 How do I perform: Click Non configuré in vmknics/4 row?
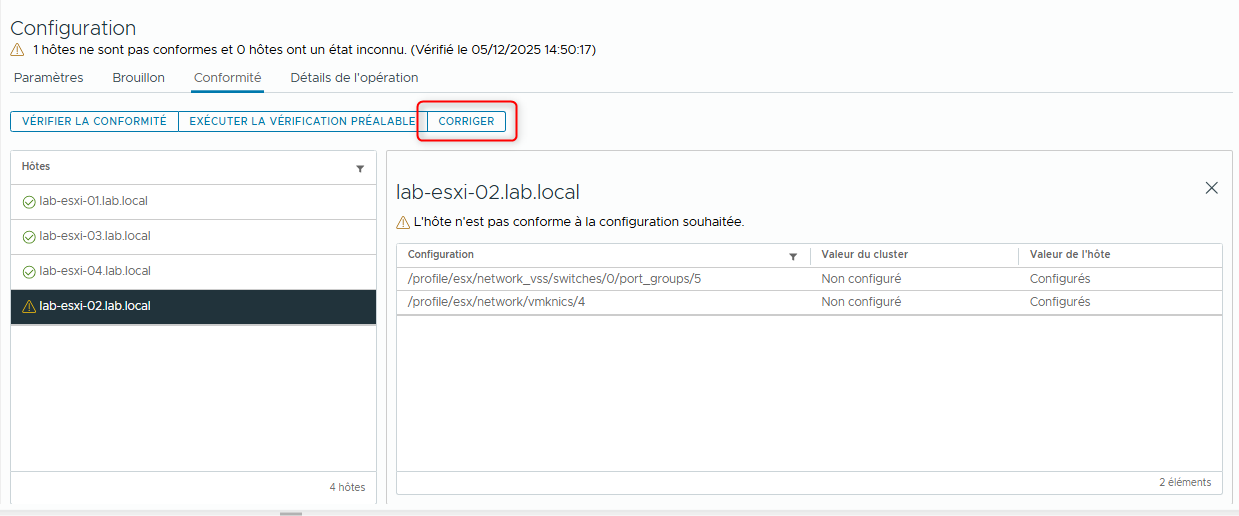point(861,301)
